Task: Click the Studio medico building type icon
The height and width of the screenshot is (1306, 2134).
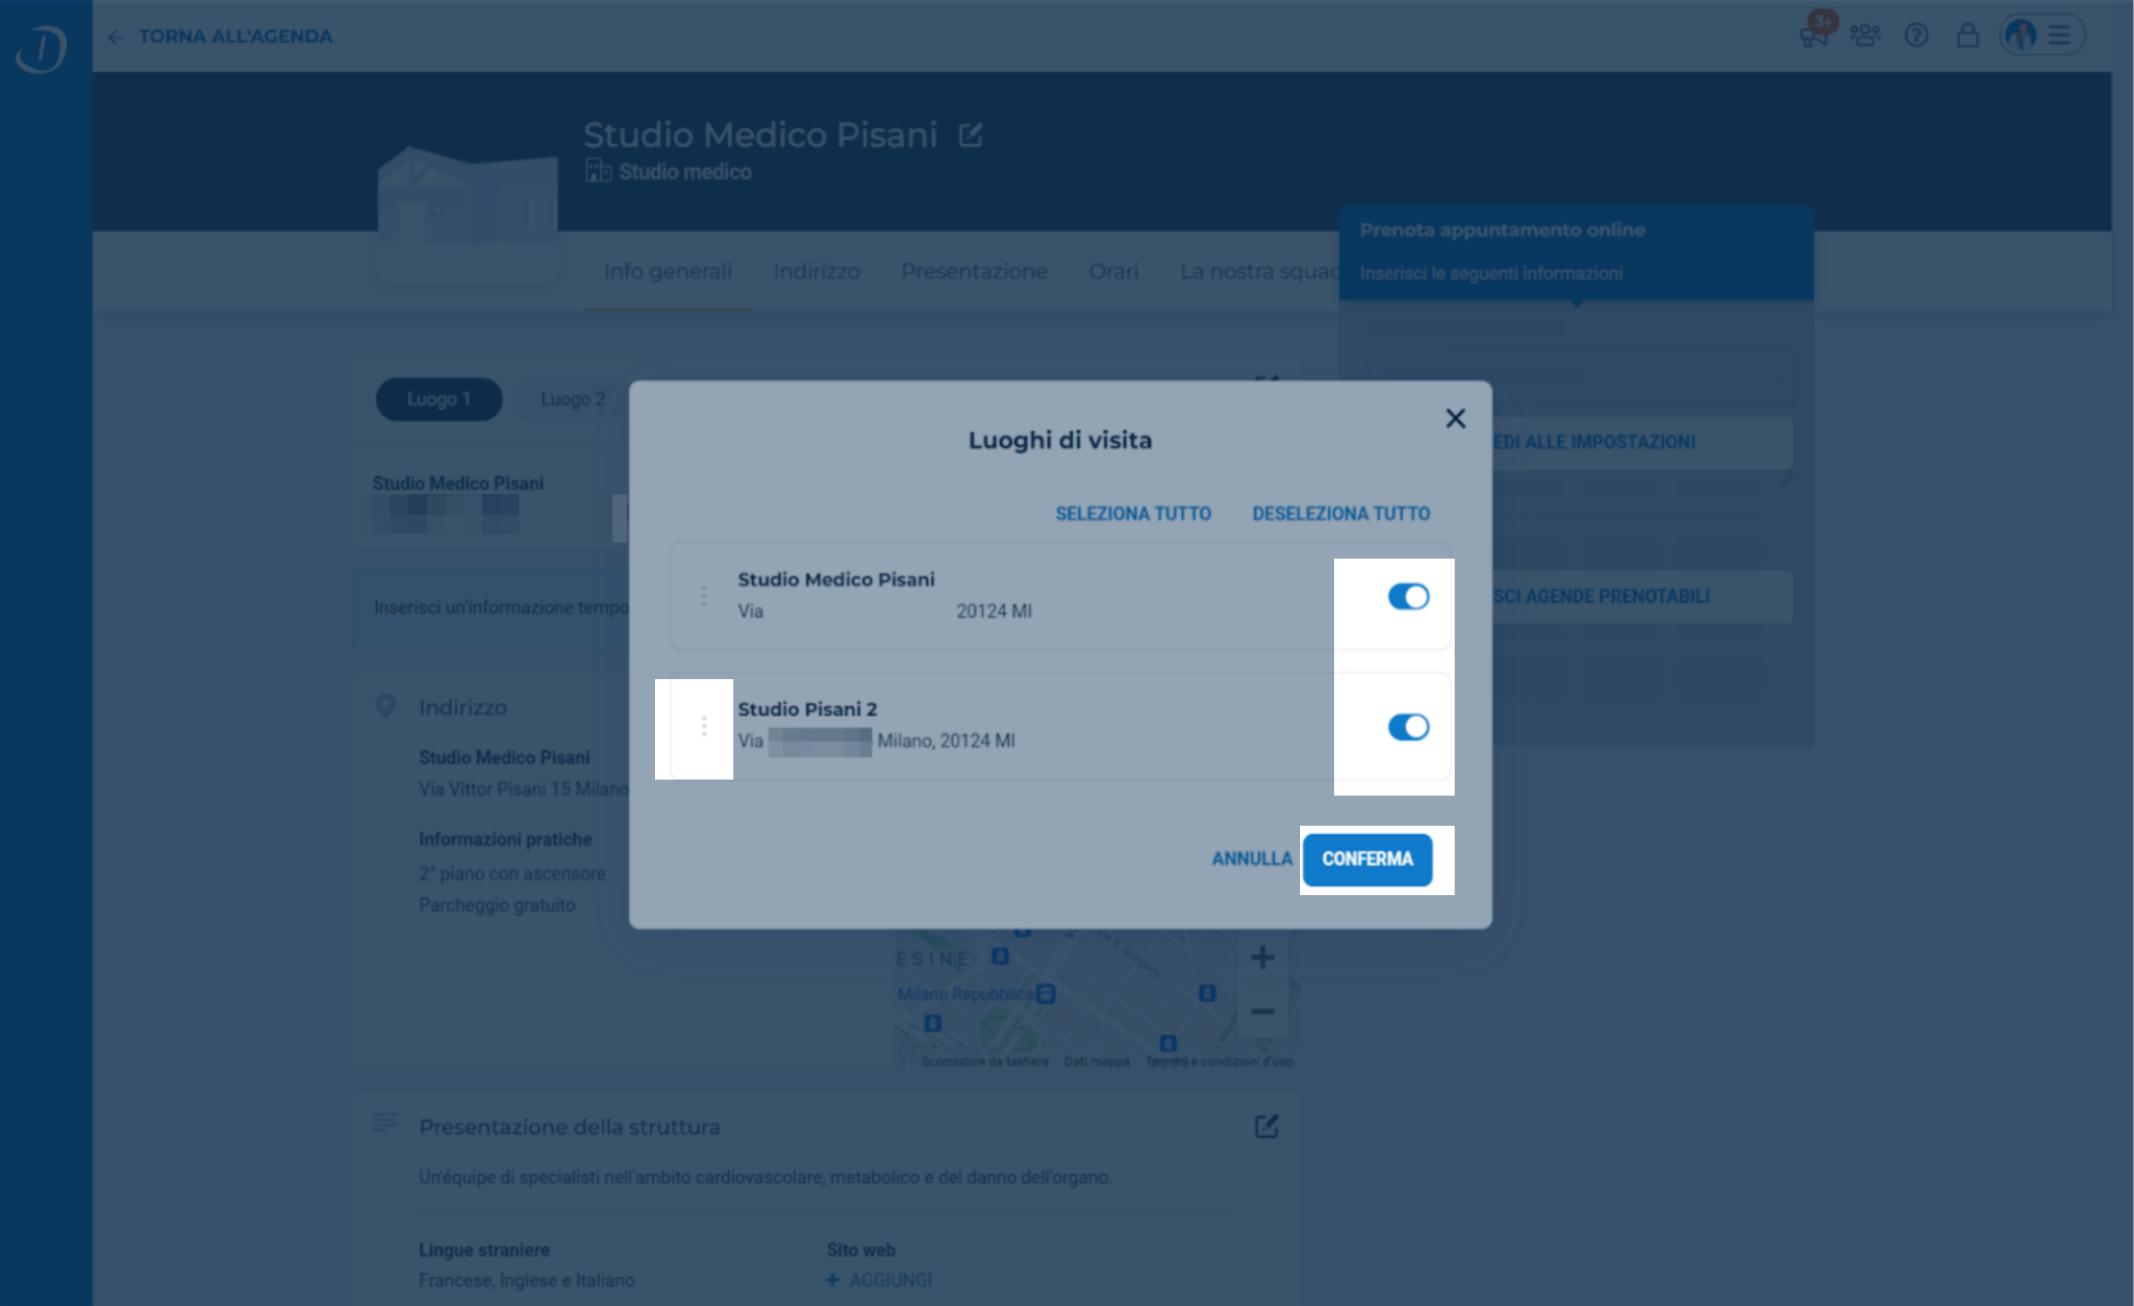Action: 598,171
